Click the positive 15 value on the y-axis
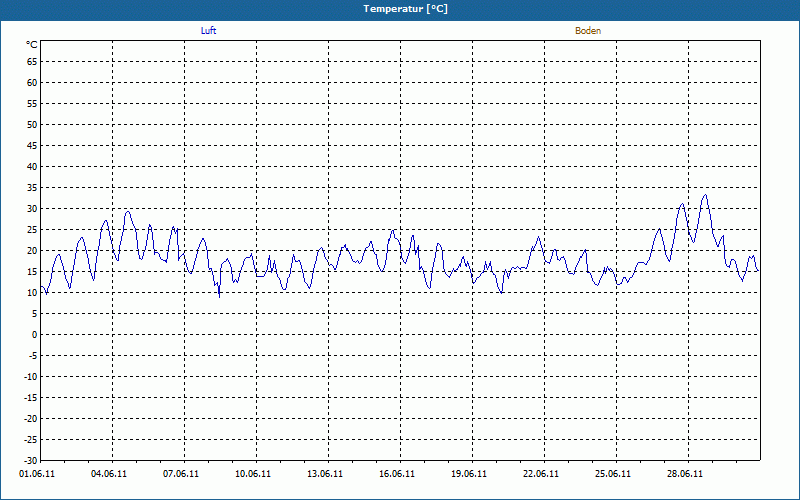Screen dimensions: 800x500 (x=32, y=272)
